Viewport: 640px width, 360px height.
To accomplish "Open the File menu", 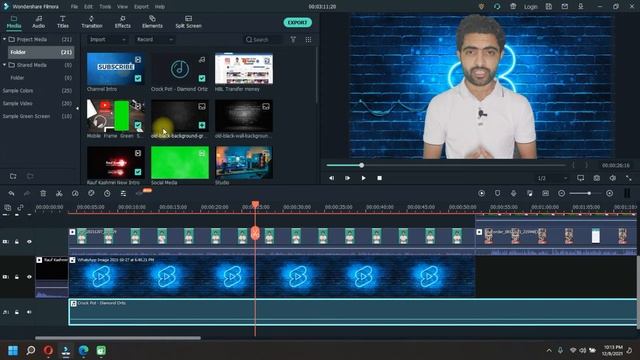I will (x=74, y=7).
